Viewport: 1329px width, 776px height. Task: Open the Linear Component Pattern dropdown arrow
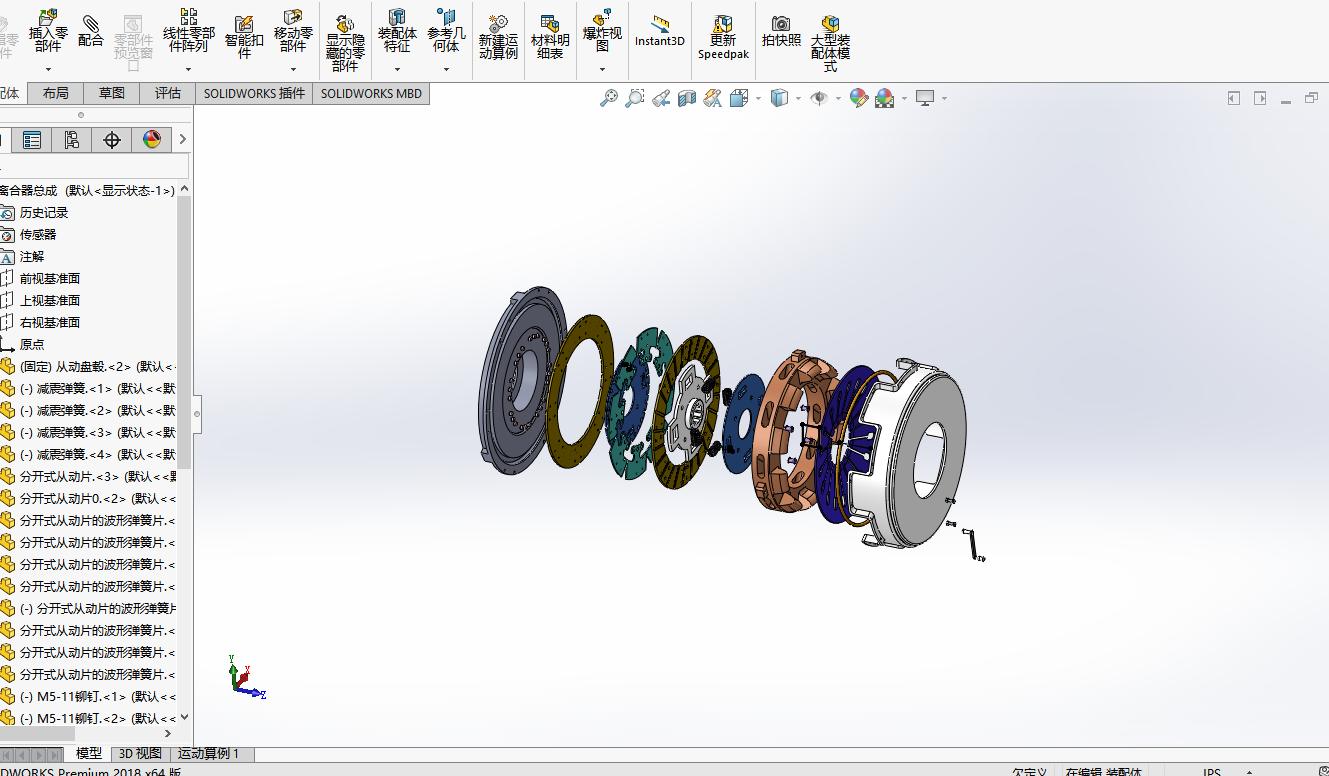[x=188, y=70]
